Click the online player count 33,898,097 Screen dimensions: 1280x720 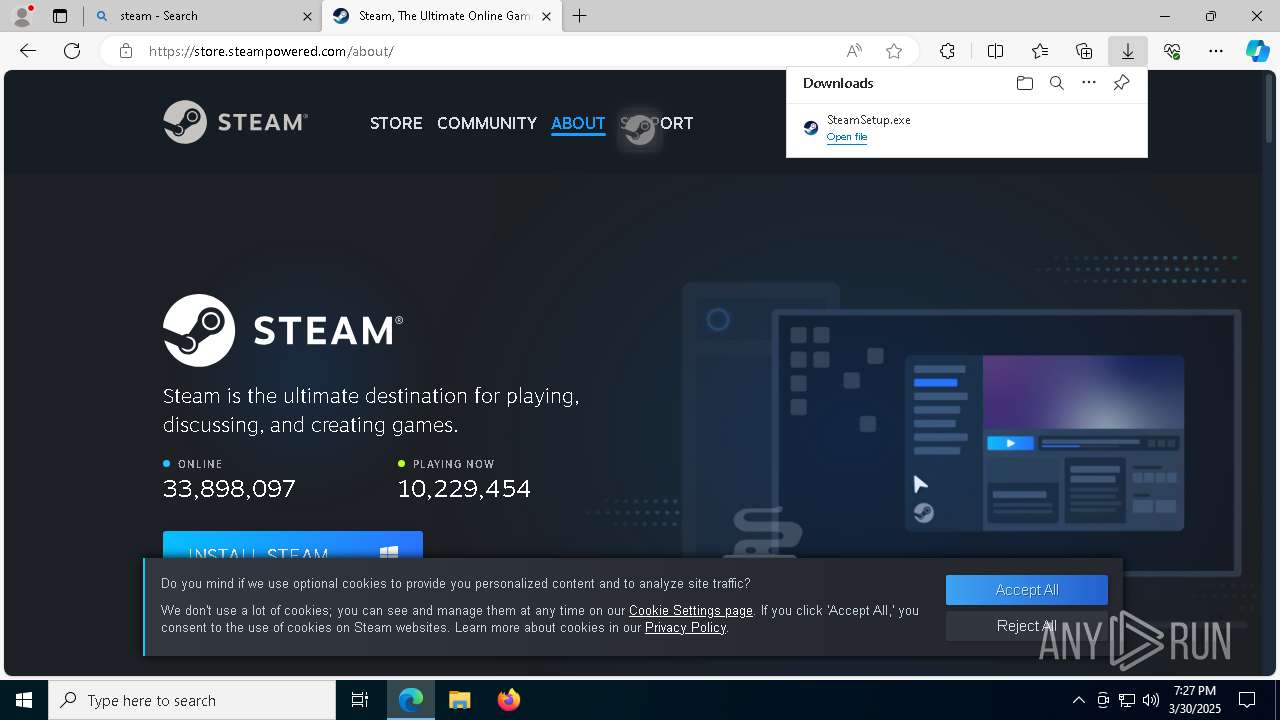point(229,488)
